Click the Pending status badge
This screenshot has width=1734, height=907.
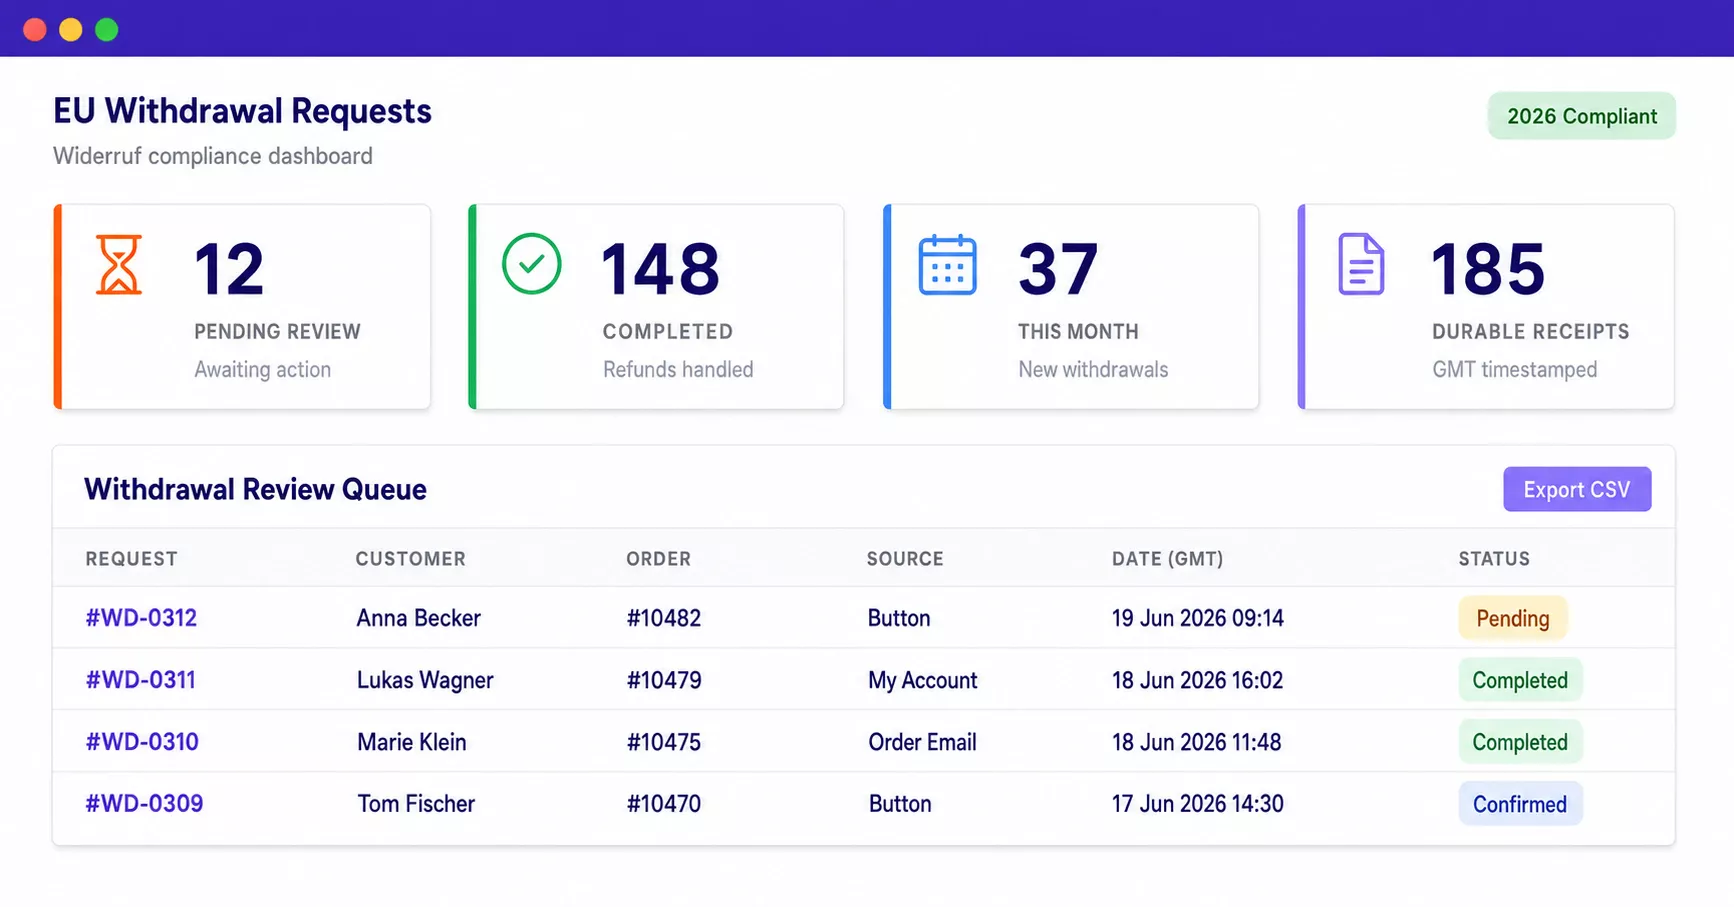(x=1513, y=618)
